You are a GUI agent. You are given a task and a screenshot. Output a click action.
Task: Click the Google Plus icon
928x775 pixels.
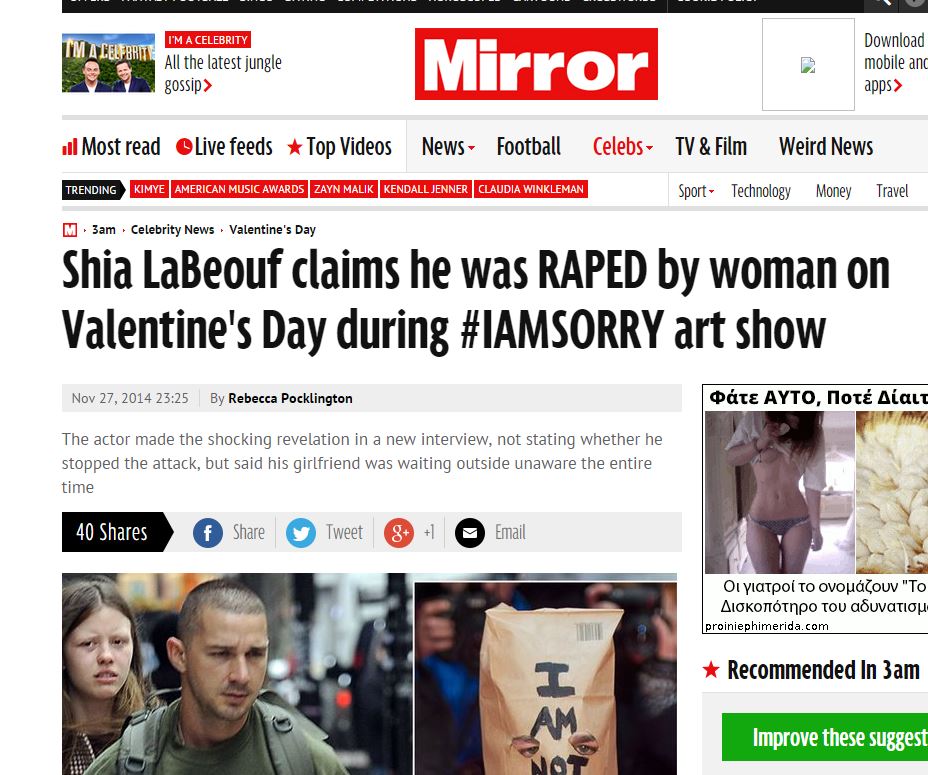click(399, 533)
